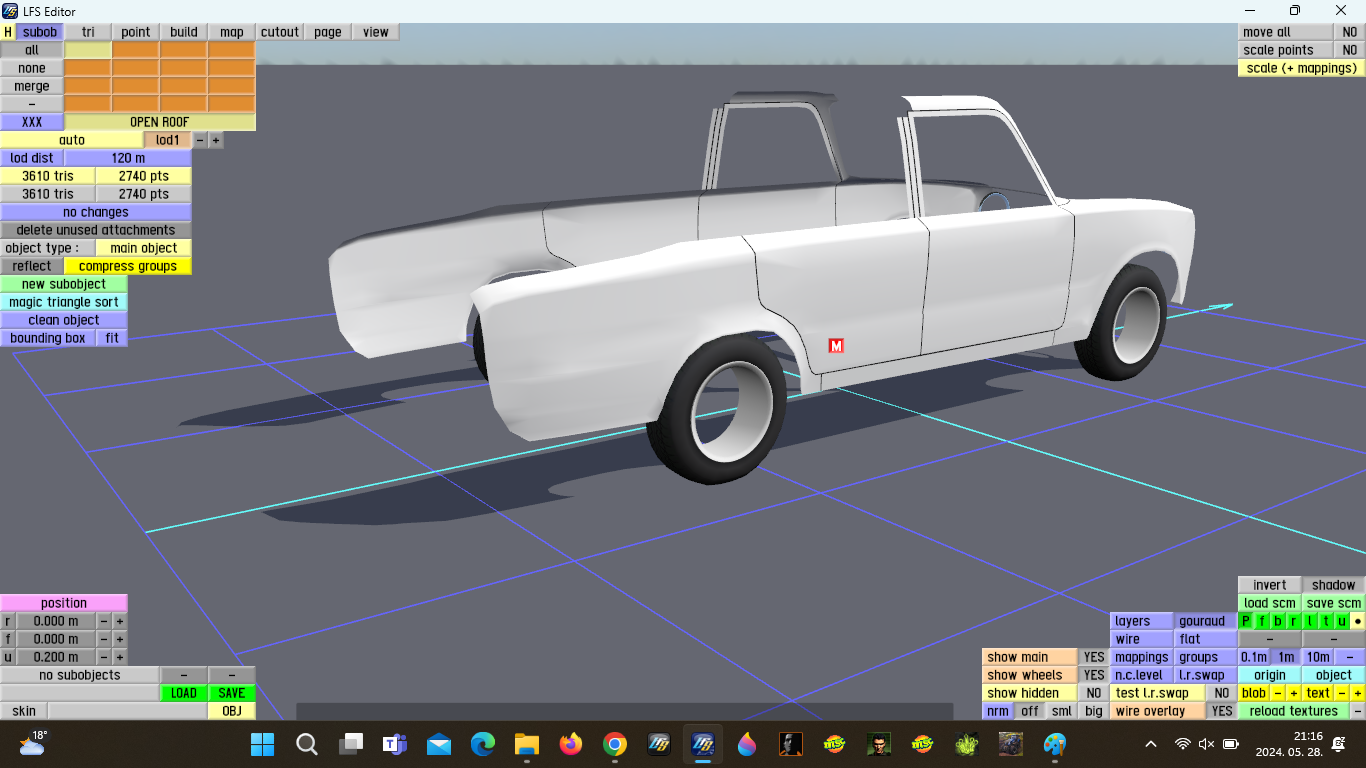Switch to the cutout mode tab
This screenshot has height=768, width=1366.
tap(280, 32)
